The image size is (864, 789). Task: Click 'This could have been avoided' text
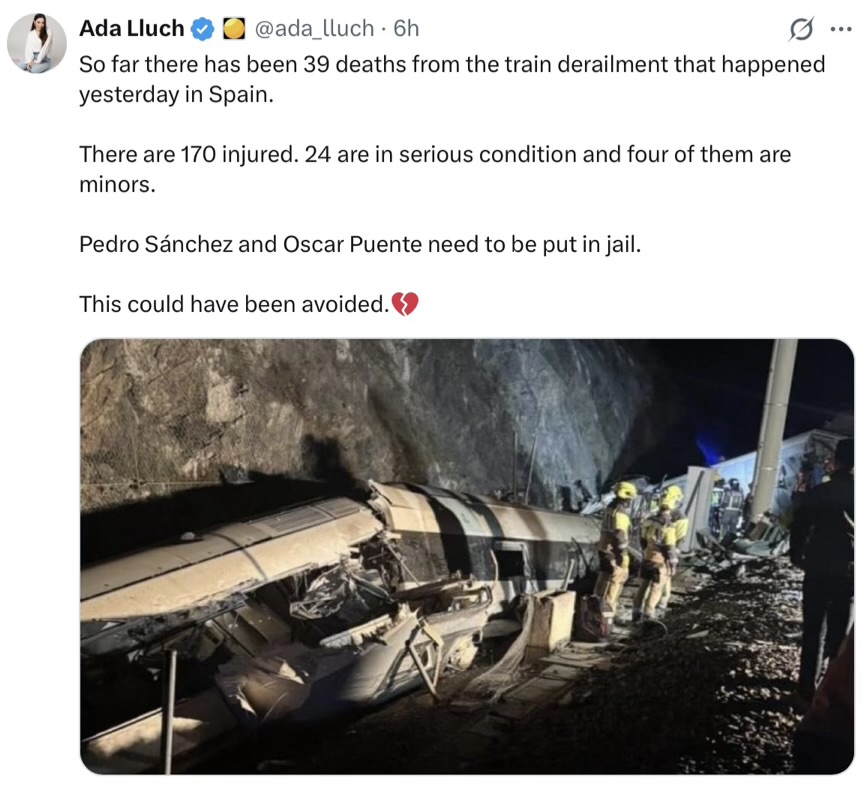pos(234,304)
